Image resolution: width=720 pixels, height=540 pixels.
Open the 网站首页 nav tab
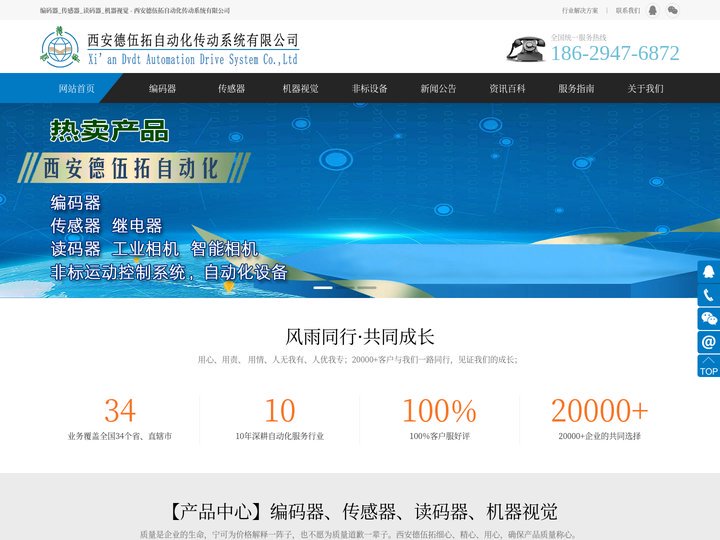pos(76,88)
